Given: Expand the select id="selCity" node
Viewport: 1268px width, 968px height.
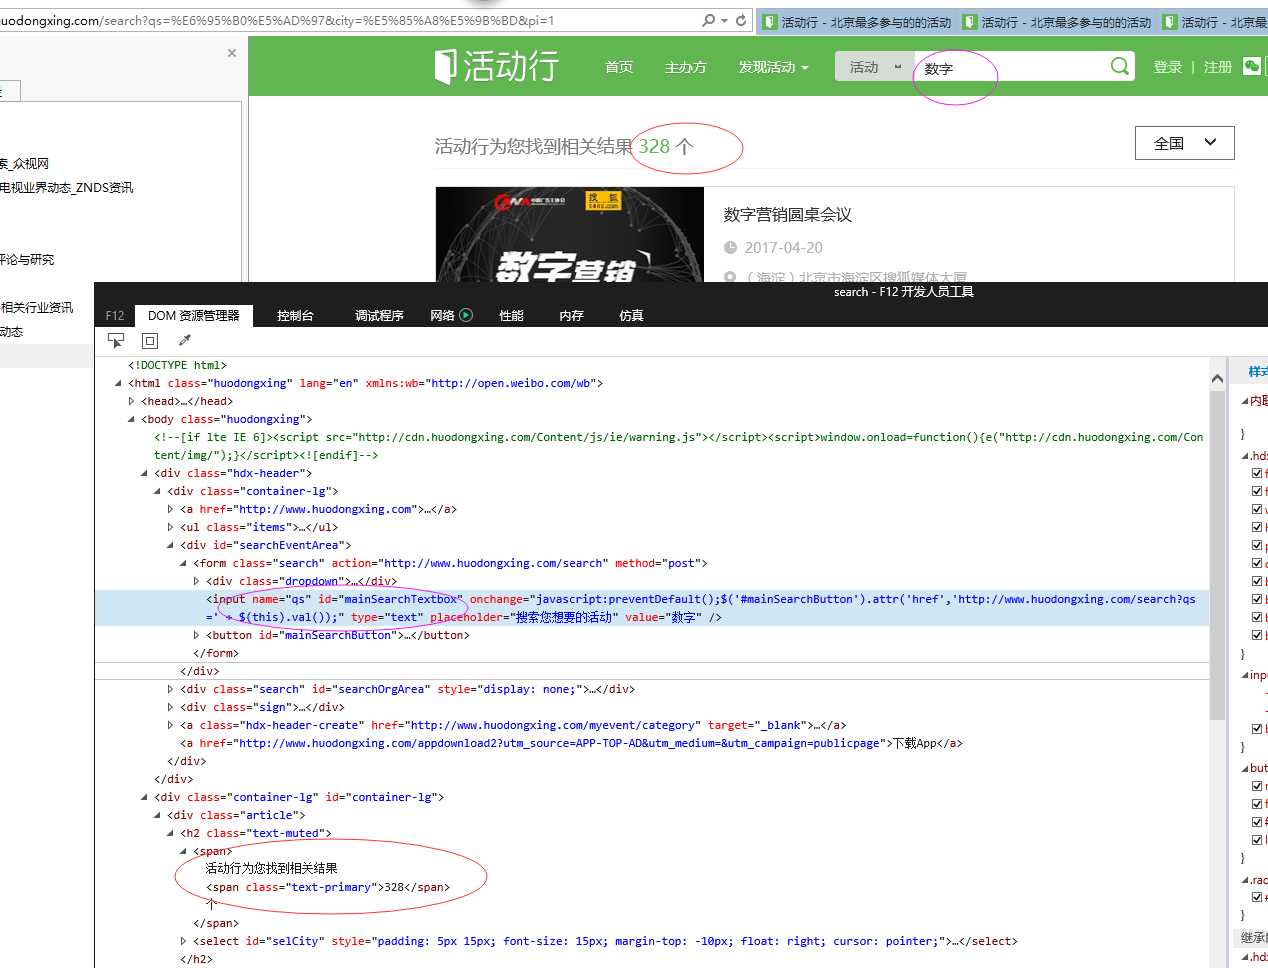Looking at the screenshot, I should [x=184, y=941].
